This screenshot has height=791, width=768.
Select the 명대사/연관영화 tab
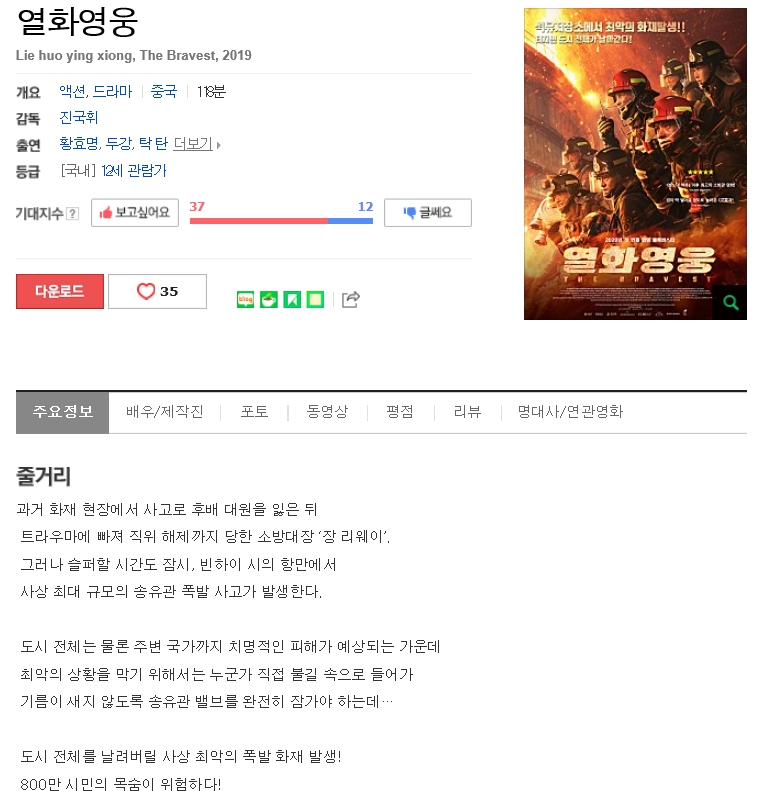tap(570, 412)
